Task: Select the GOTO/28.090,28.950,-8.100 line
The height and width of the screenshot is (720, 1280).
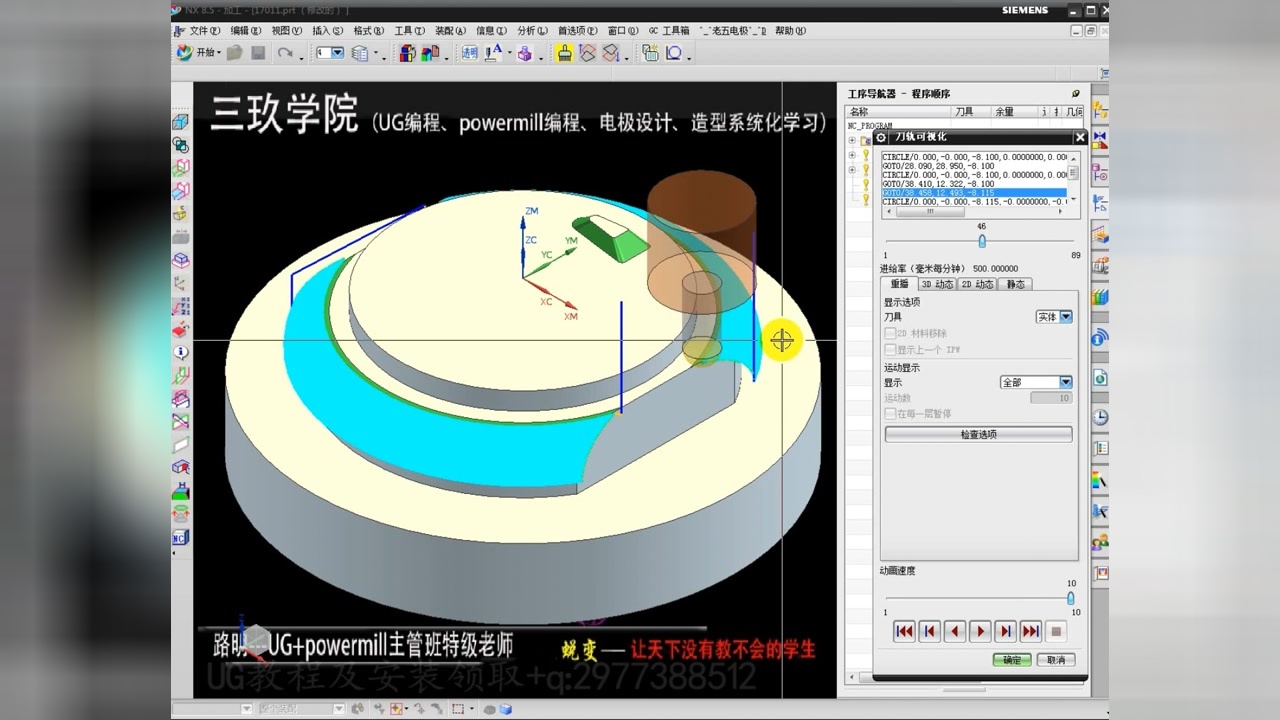Action: [974, 166]
